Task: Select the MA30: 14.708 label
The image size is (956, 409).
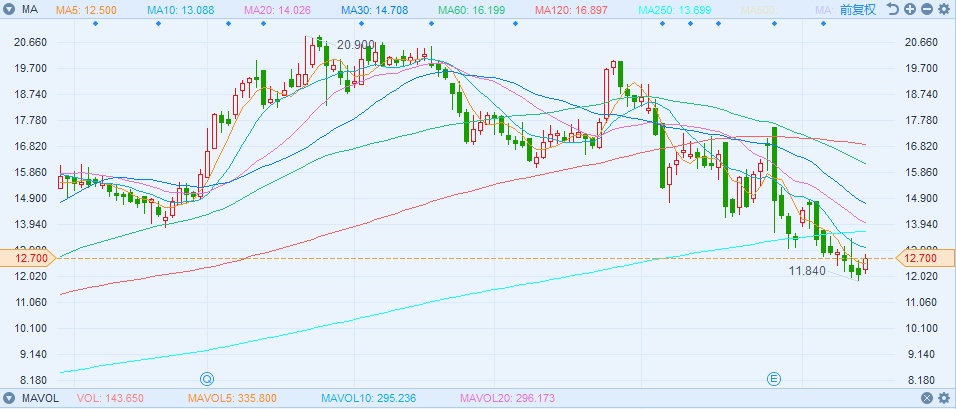Action: (x=374, y=10)
